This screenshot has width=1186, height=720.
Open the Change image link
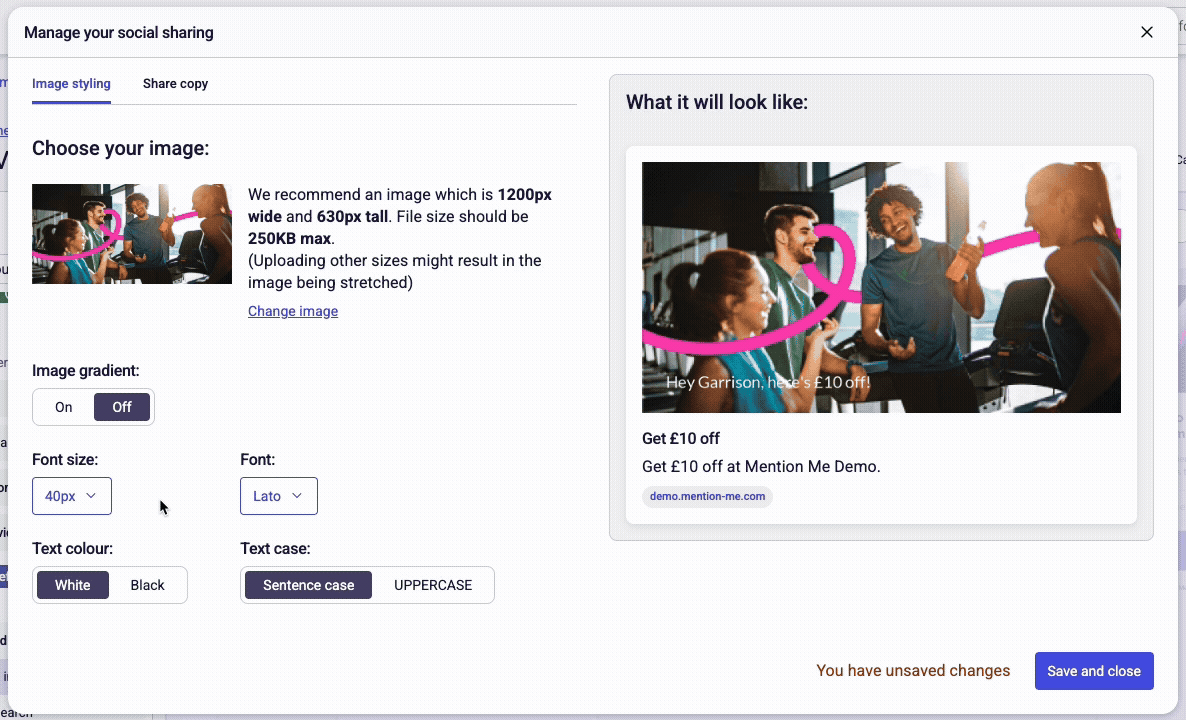(292, 311)
